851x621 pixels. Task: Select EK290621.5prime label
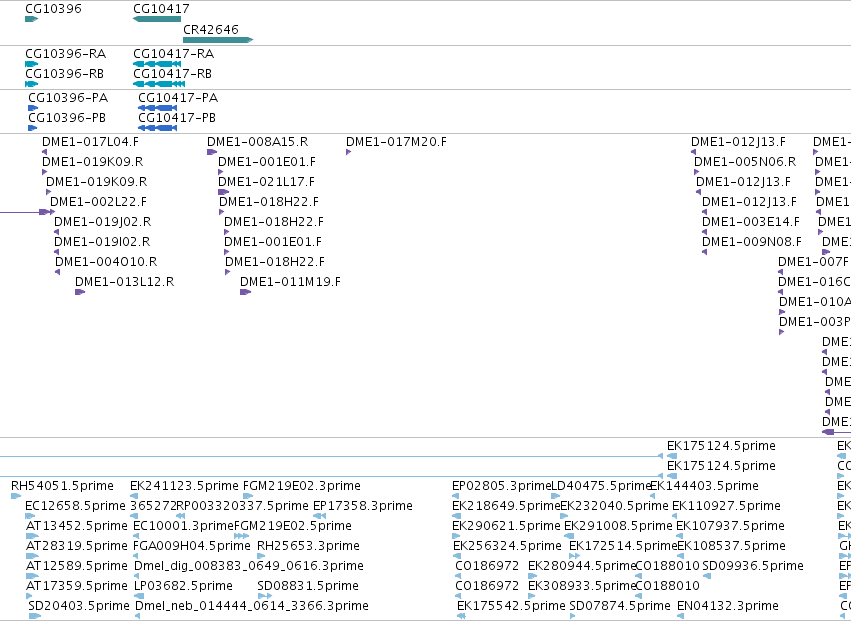(x=506, y=526)
